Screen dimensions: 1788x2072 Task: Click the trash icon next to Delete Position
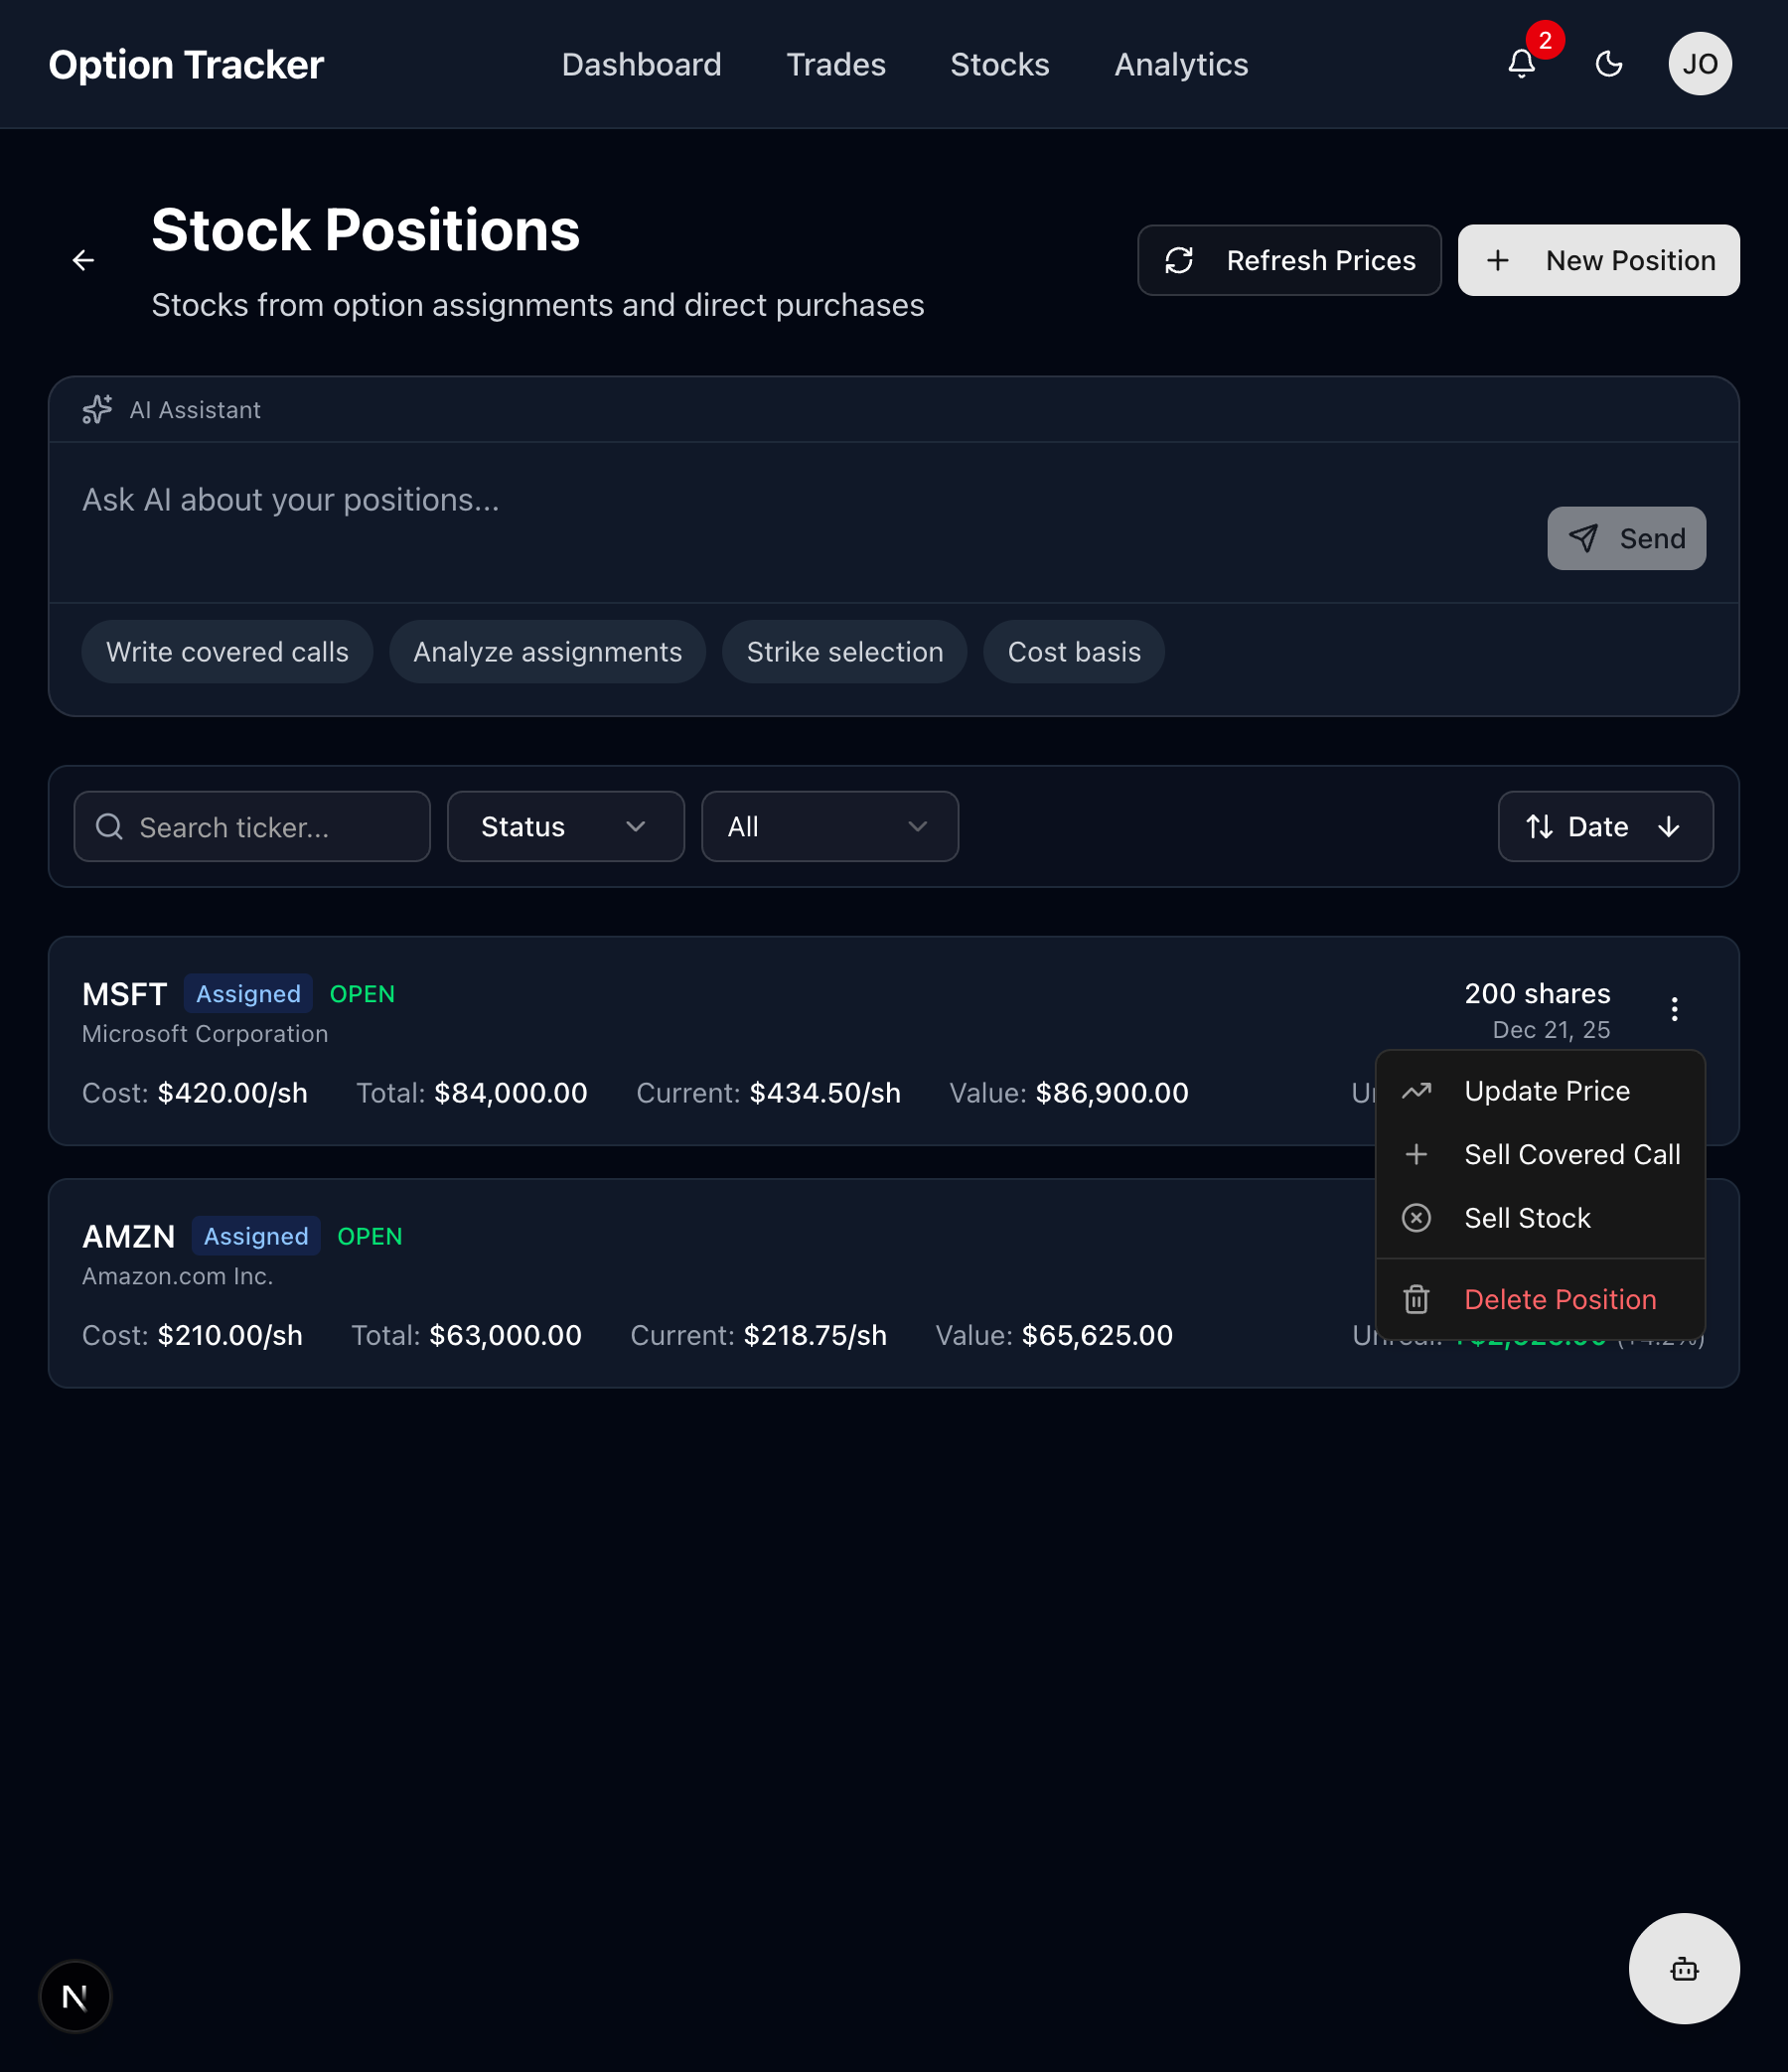tap(1417, 1299)
